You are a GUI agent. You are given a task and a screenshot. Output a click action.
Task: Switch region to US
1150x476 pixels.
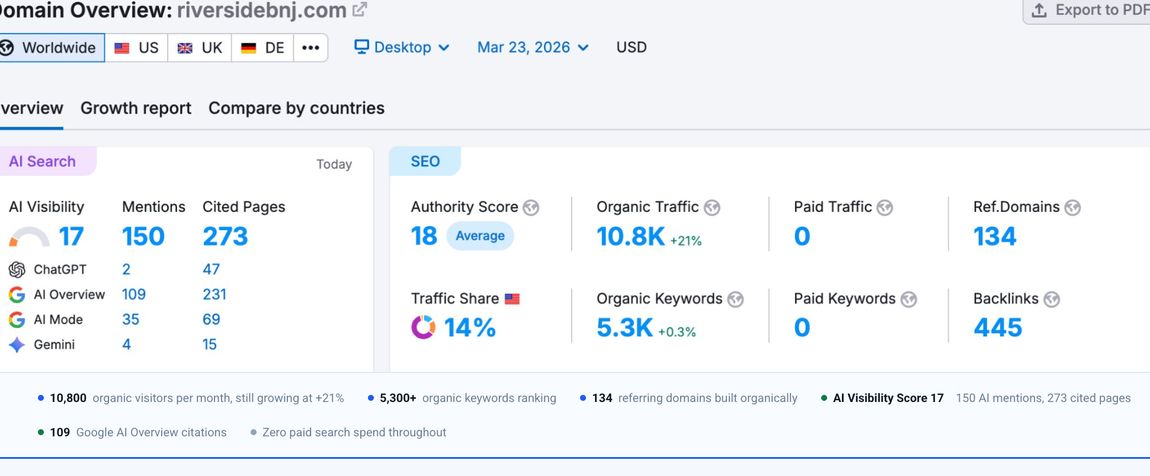(136, 48)
